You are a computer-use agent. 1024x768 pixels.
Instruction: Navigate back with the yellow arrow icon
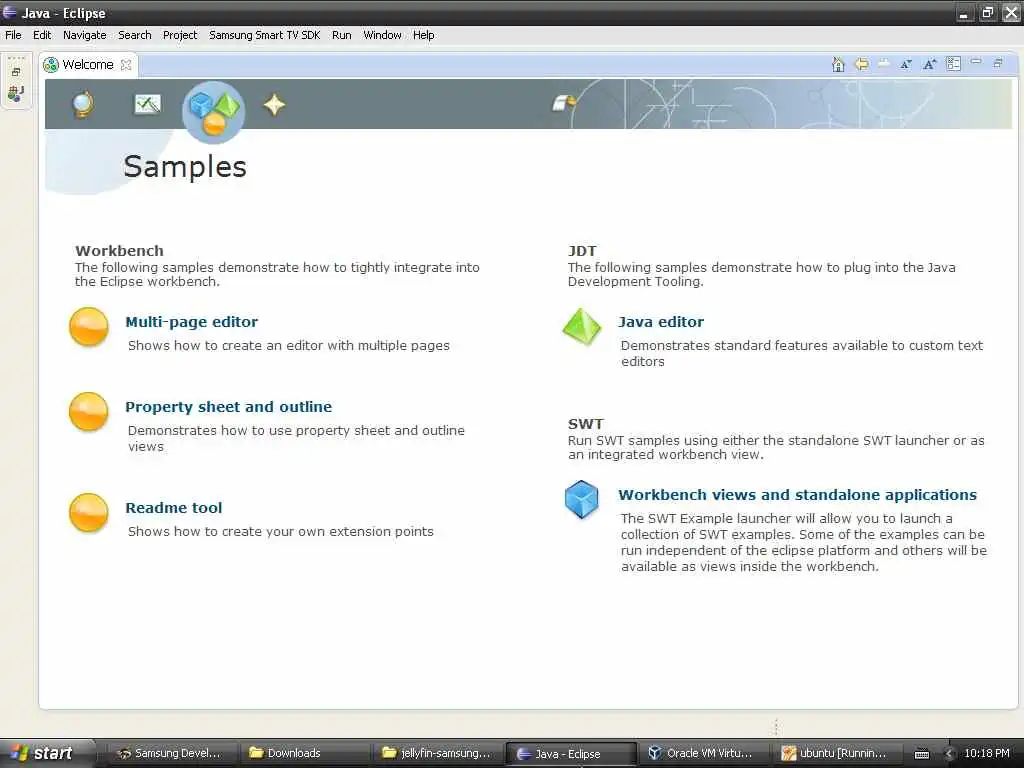pos(861,64)
